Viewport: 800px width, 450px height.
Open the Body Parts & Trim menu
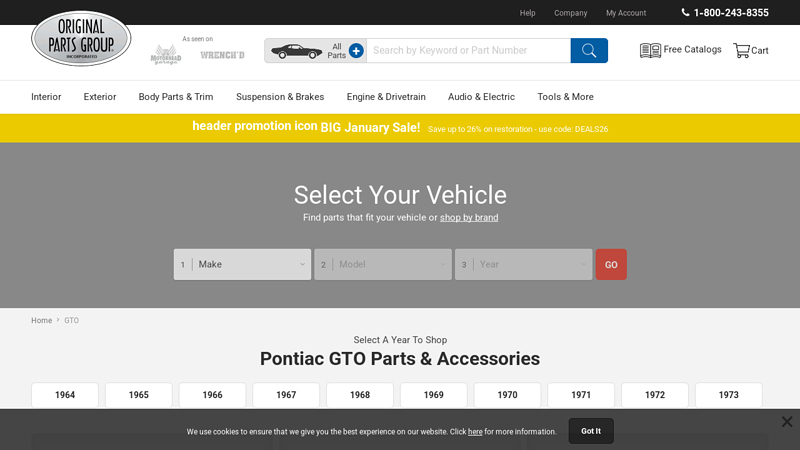[x=176, y=97]
